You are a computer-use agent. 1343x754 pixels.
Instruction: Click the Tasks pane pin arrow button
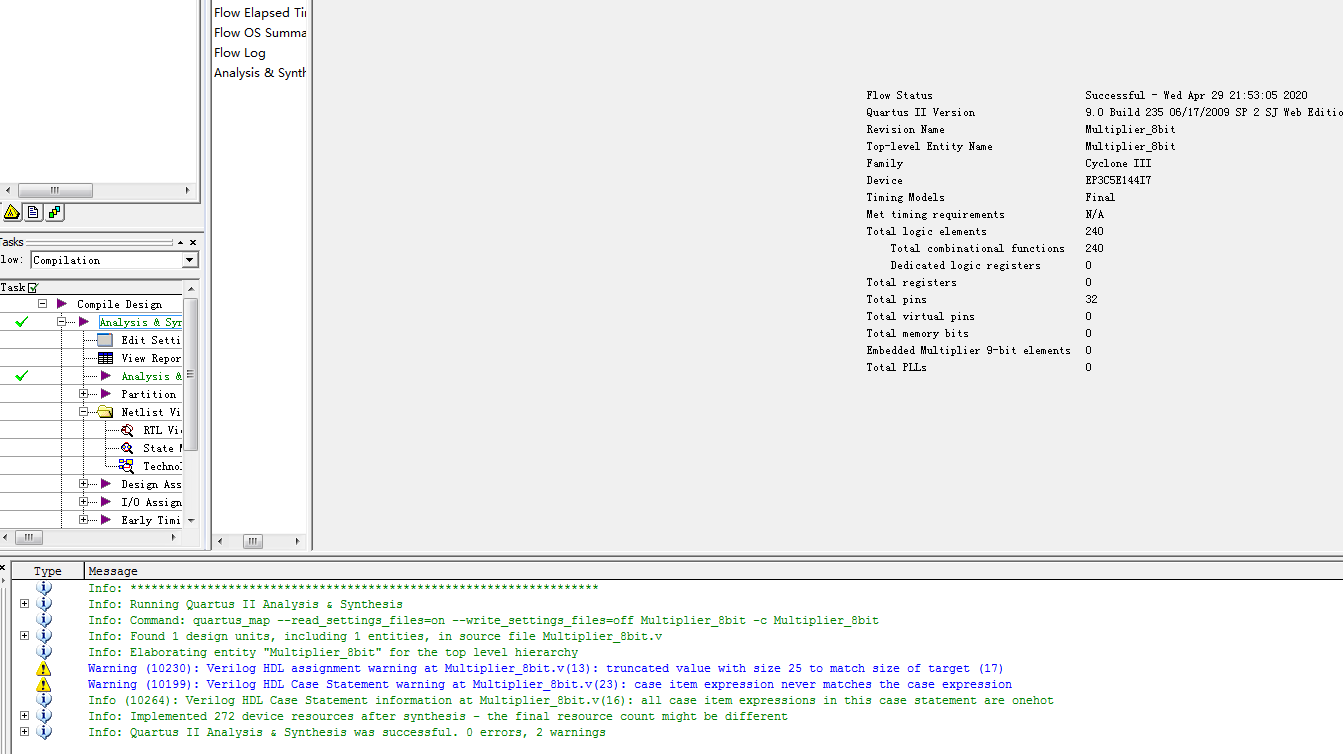180,242
